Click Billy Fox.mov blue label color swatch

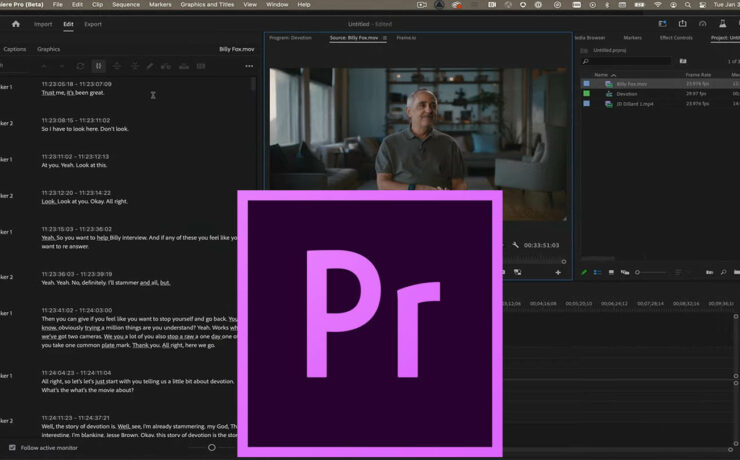[587, 84]
